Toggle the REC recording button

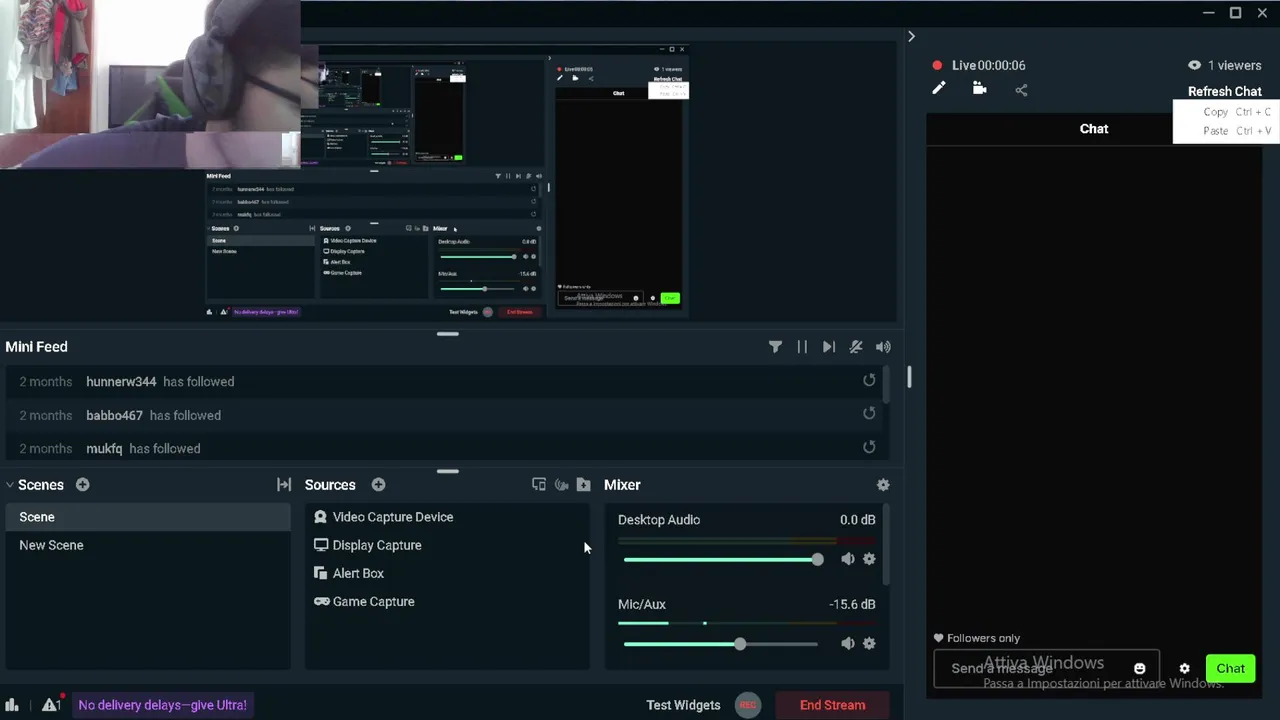click(747, 705)
